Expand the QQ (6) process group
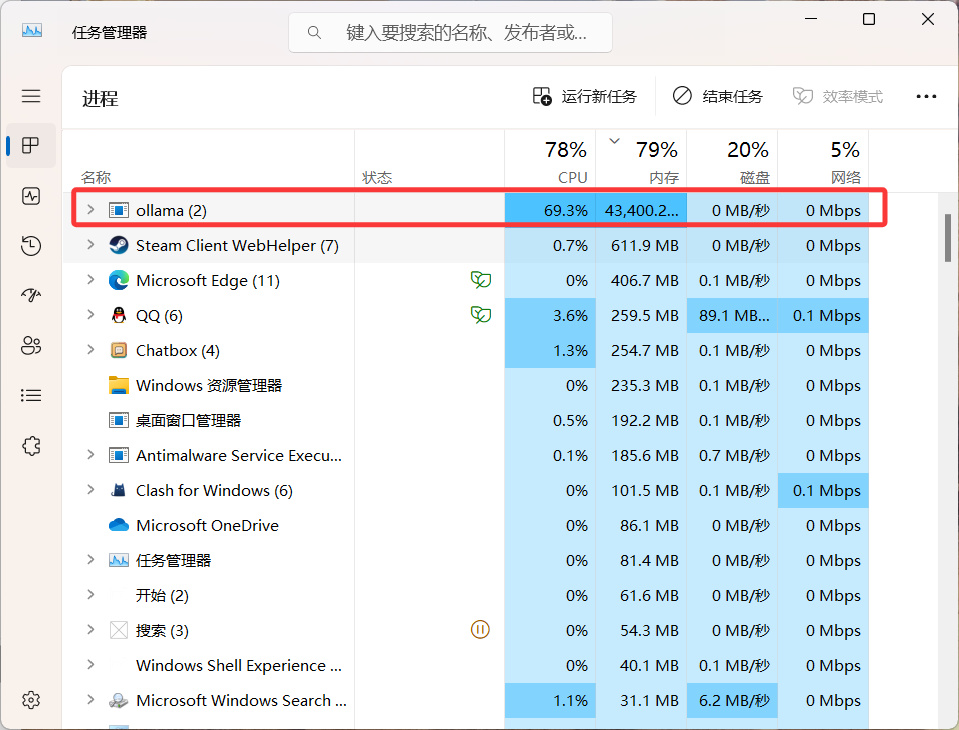 91,314
